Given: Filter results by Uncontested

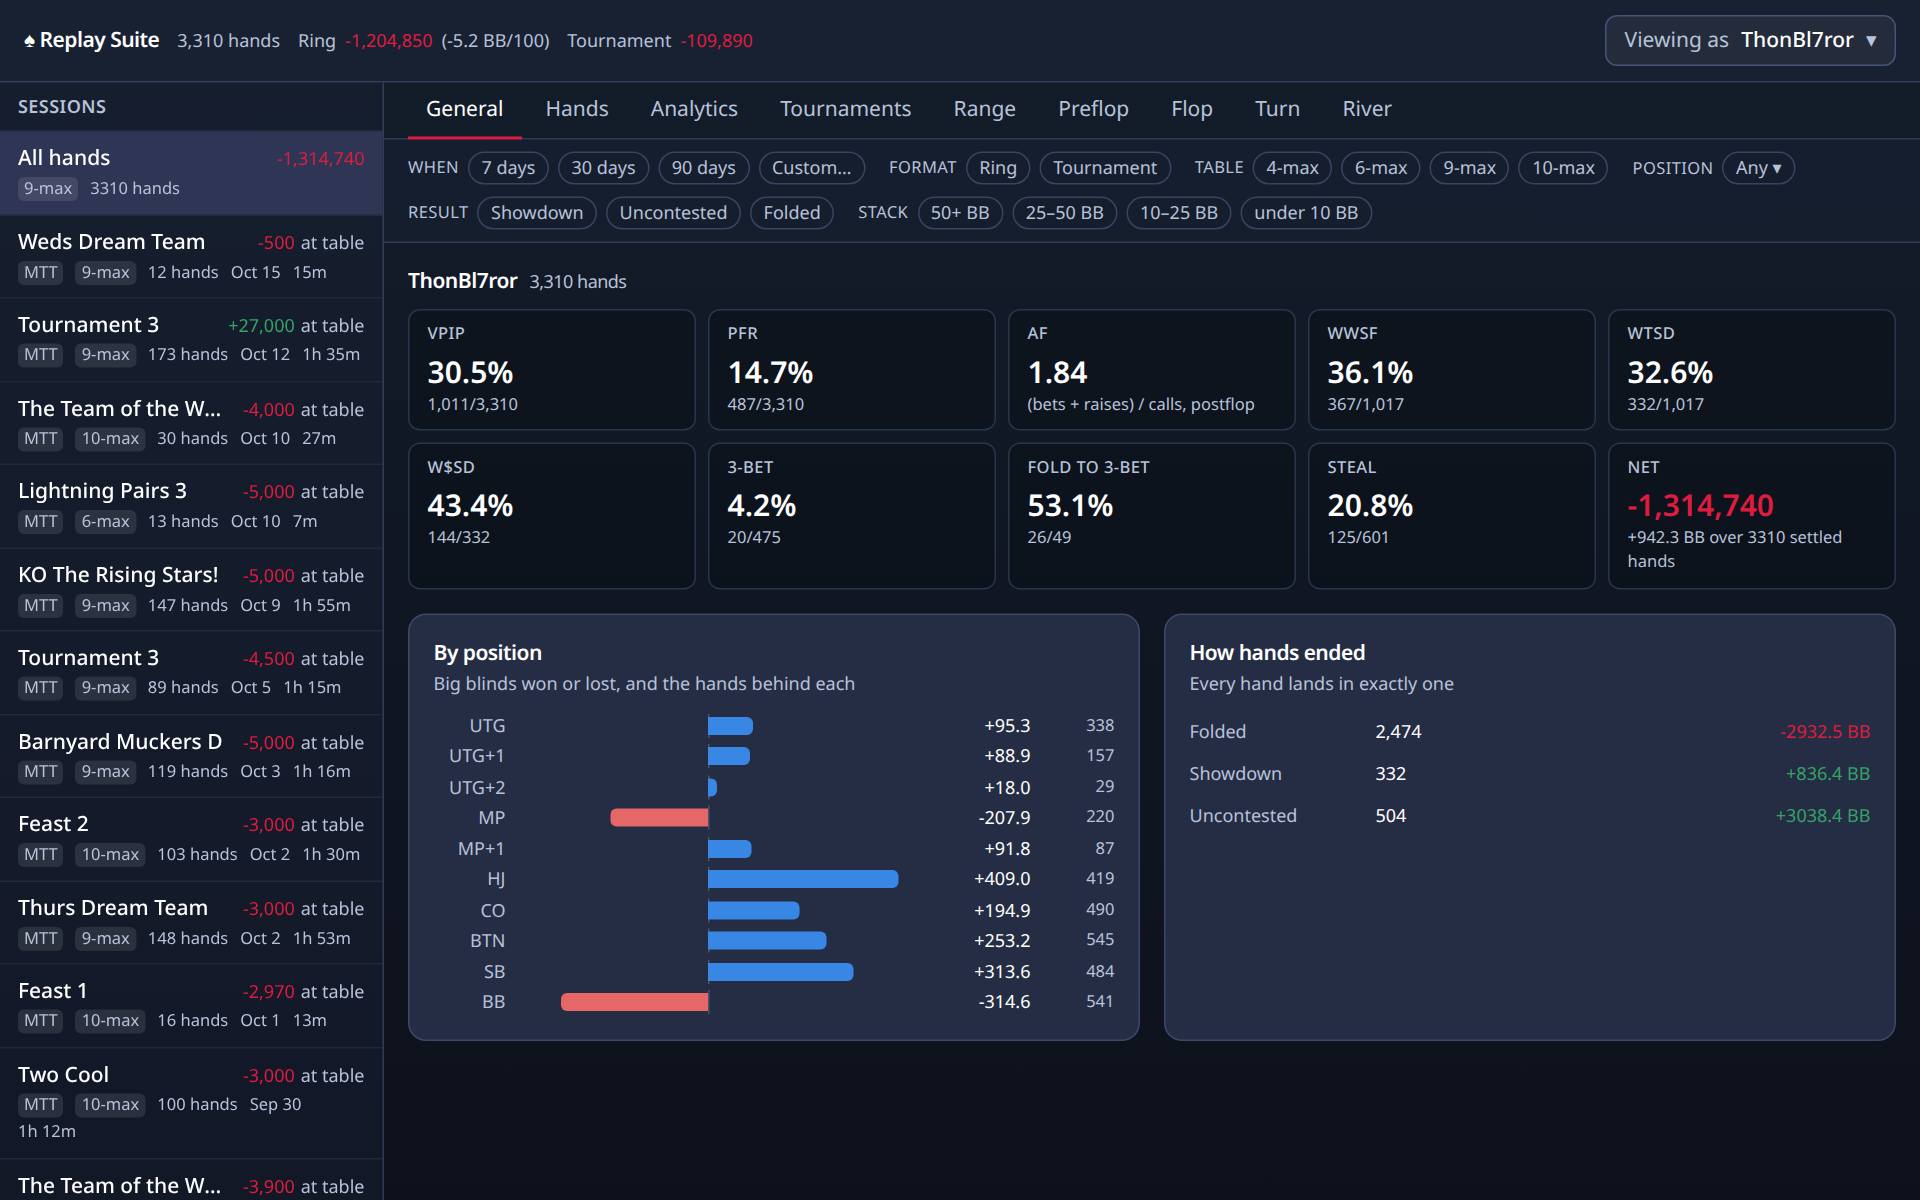Looking at the screenshot, I should pos(673,213).
